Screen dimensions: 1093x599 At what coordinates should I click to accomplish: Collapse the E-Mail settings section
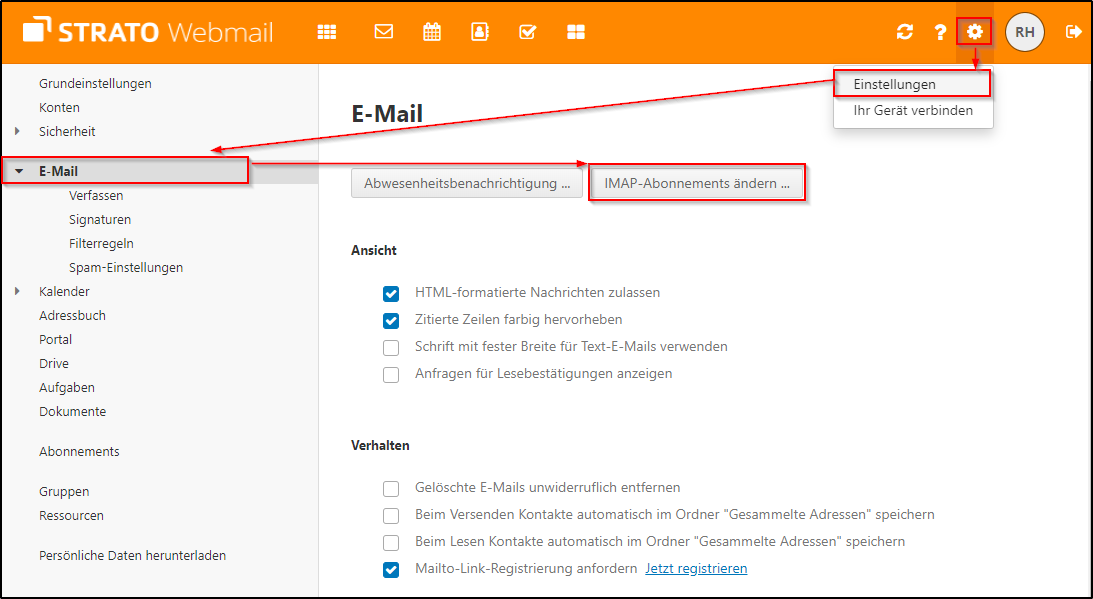click(18, 172)
